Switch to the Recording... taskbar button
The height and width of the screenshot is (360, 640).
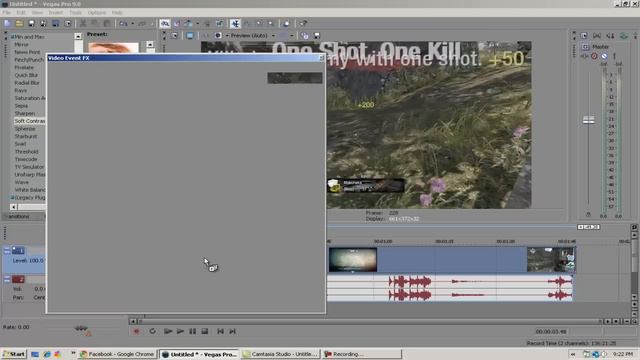click(362, 354)
